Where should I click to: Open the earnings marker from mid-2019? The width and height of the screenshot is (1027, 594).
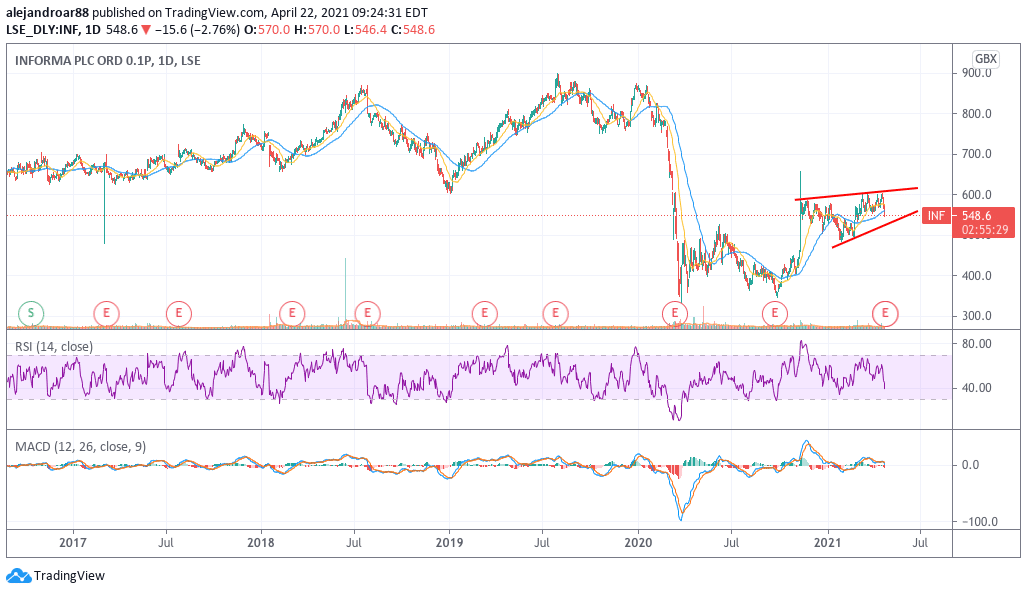point(555,314)
